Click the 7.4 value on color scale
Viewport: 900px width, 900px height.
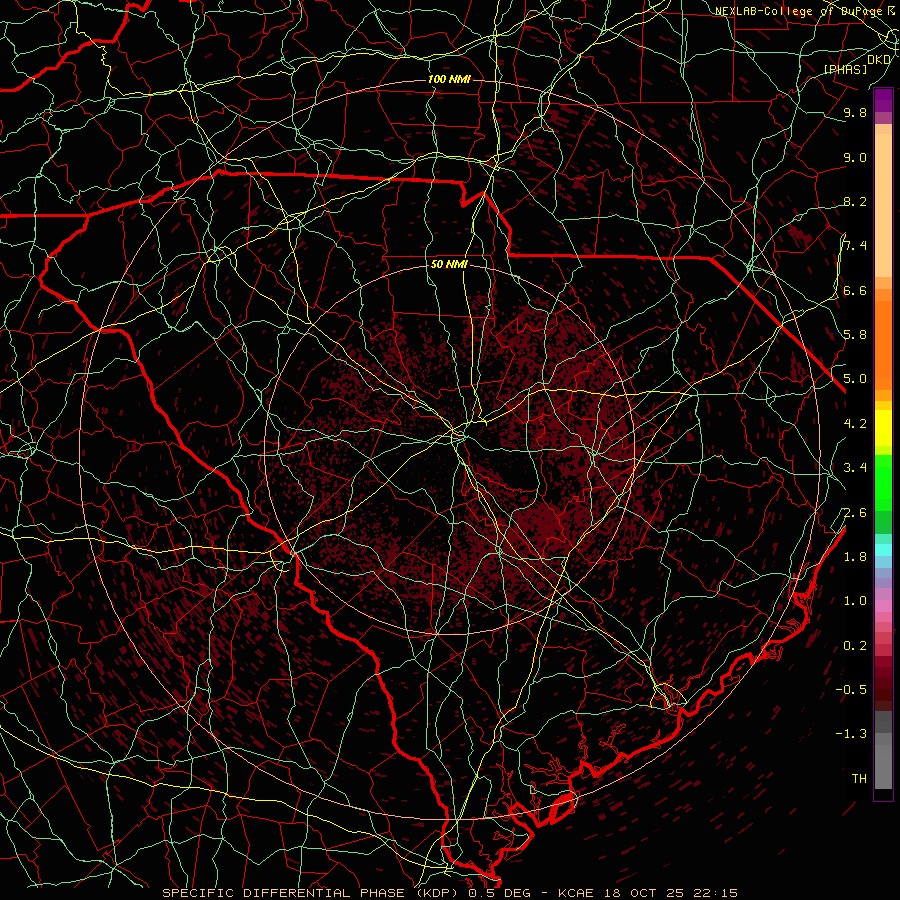point(855,246)
